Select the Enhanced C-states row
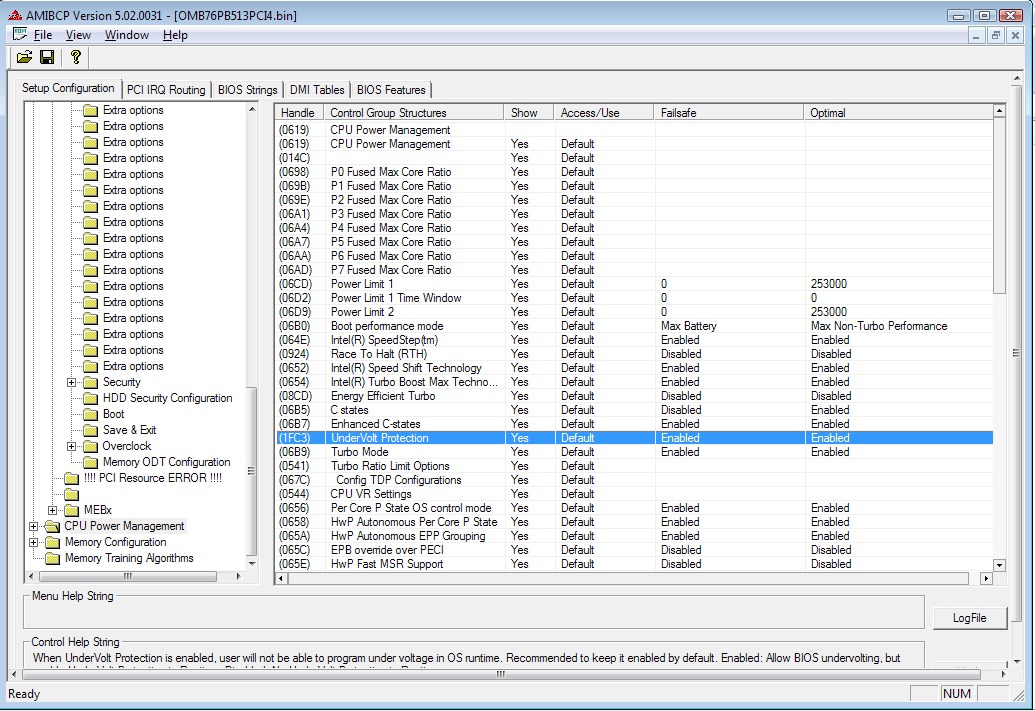 point(634,424)
